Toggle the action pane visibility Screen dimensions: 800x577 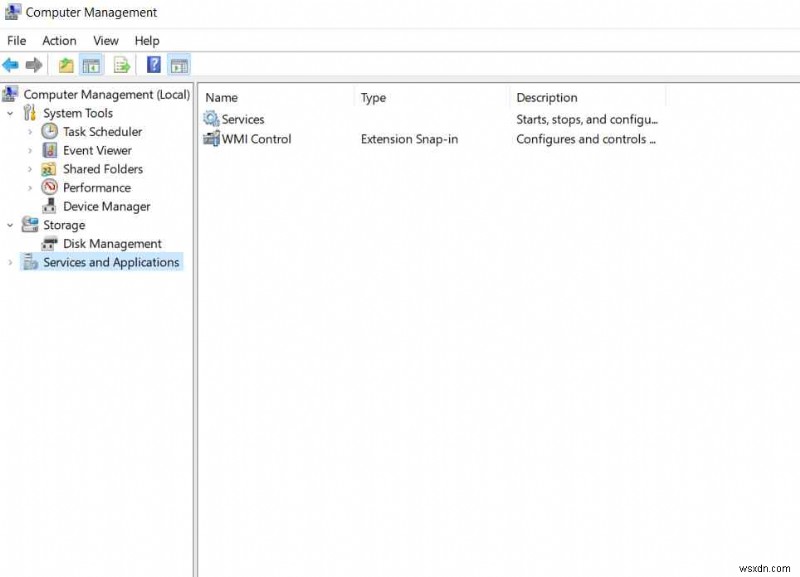pyautogui.click(x=179, y=65)
